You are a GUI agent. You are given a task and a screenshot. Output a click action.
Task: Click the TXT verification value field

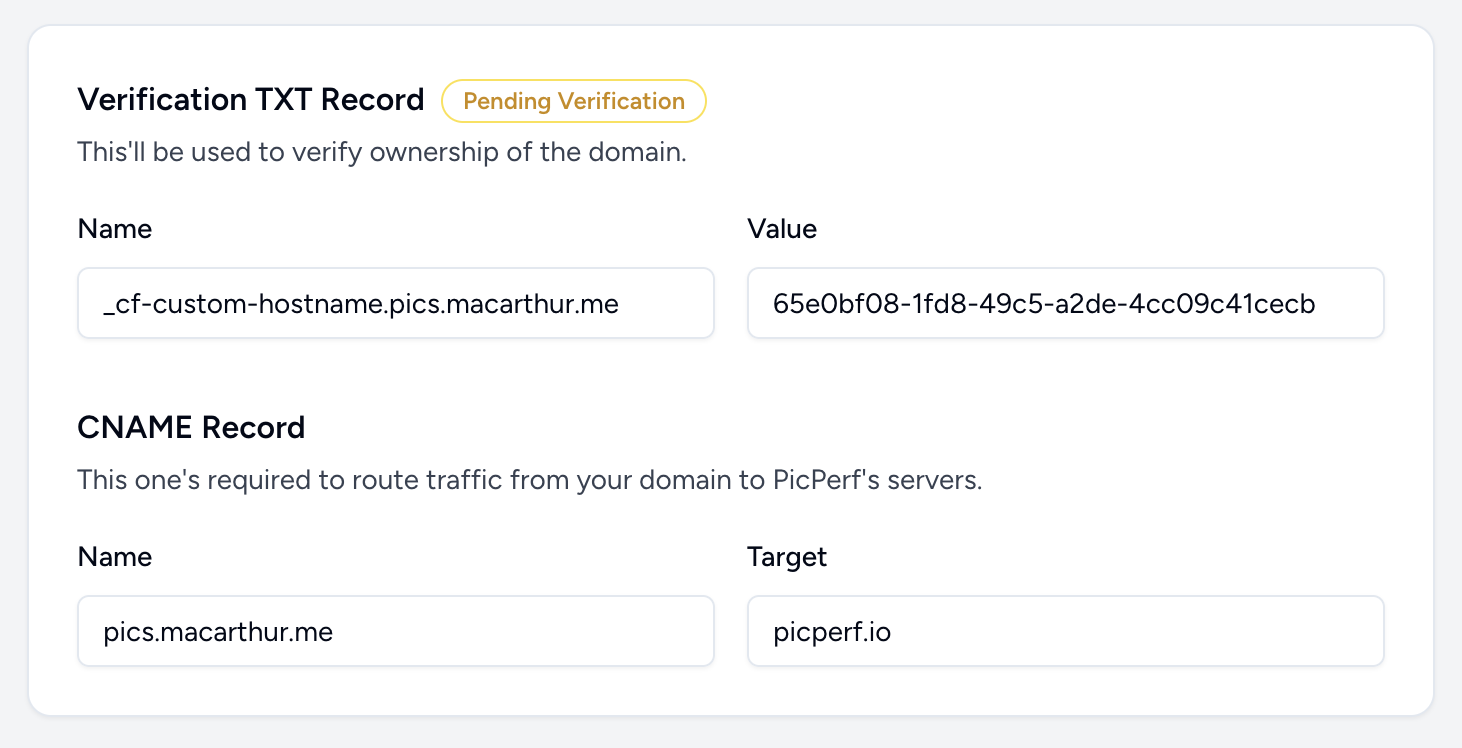pos(1065,303)
